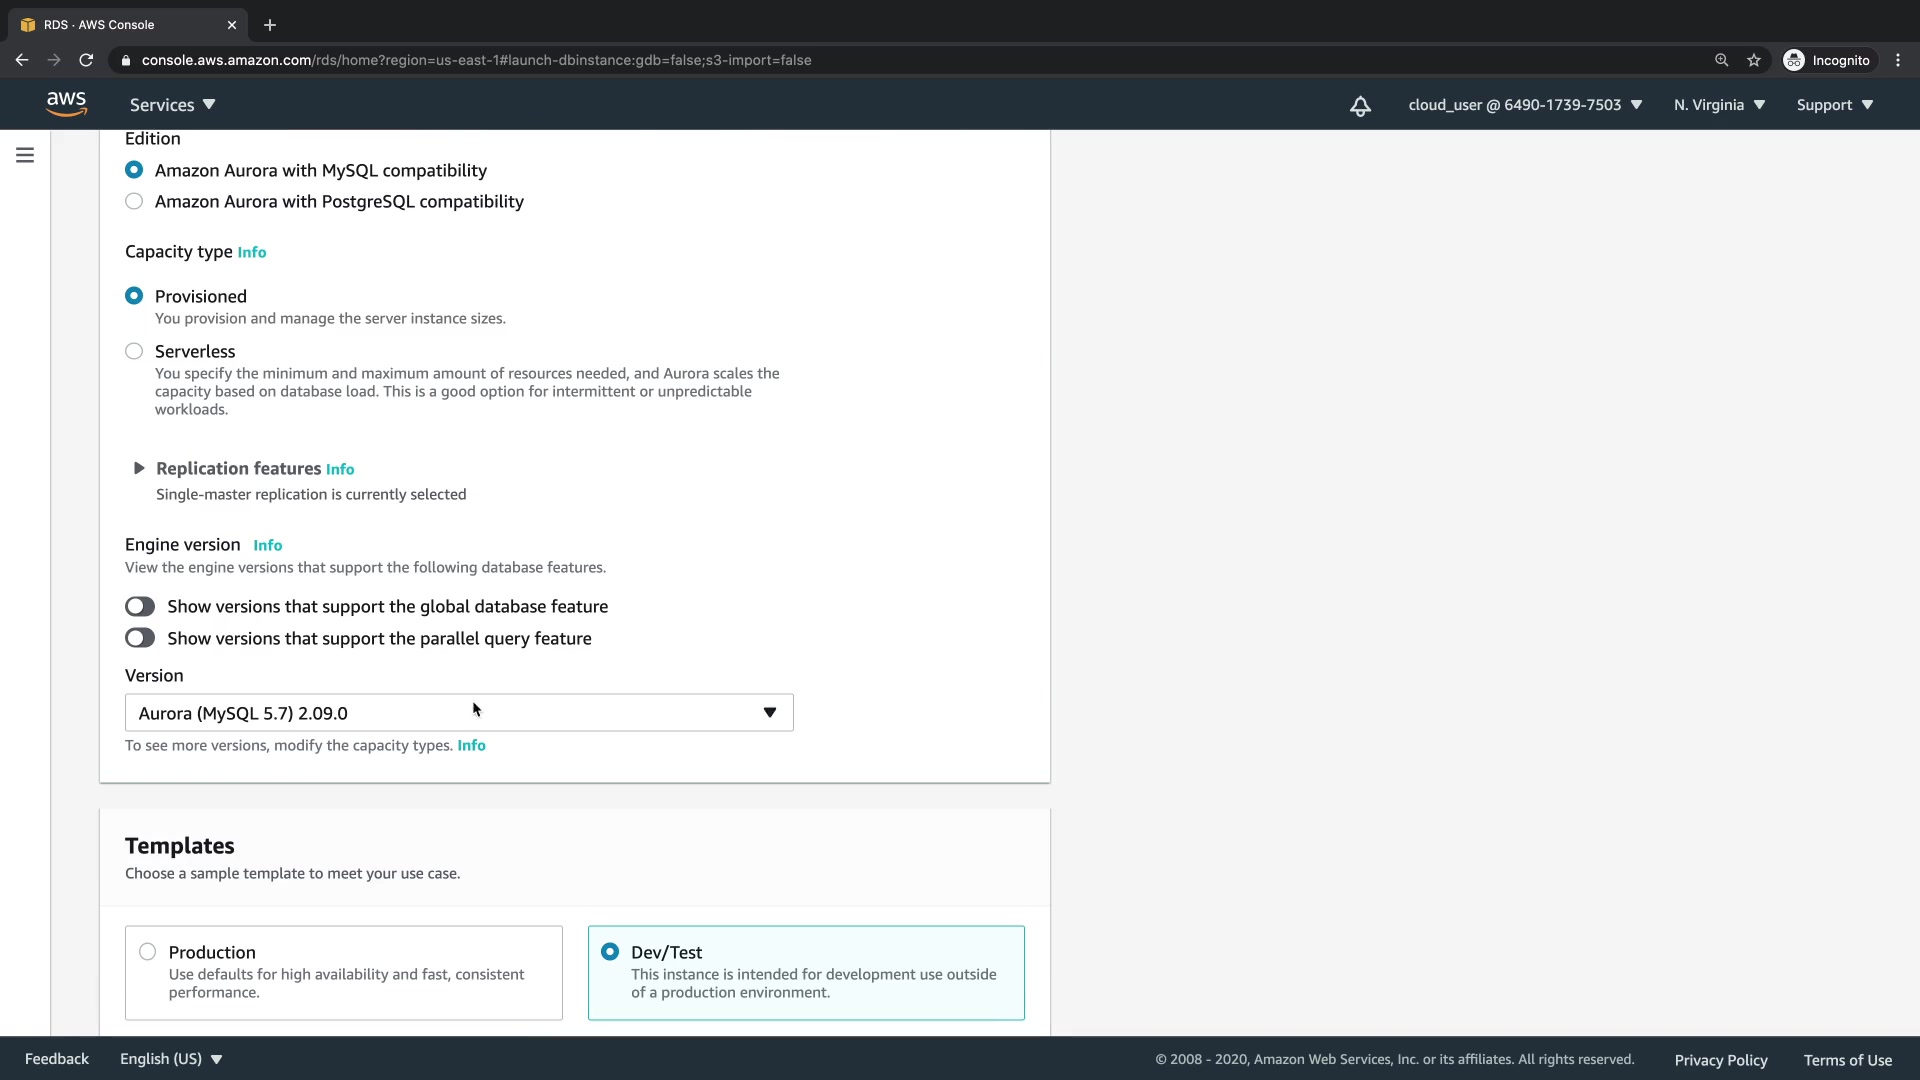Screen dimensions: 1920x1080
Task: Select Amazon Aurora with PostgreSQL compatibility
Action: click(134, 201)
